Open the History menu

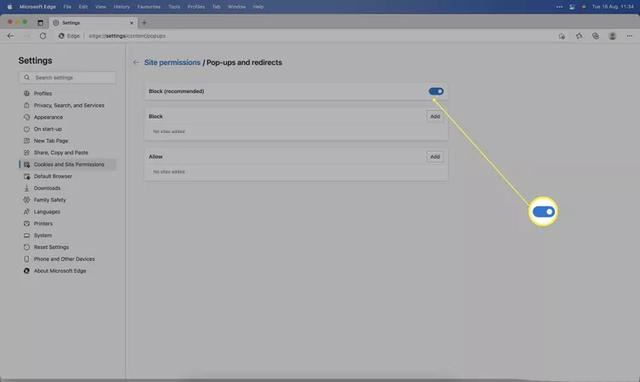click(122, 7)
